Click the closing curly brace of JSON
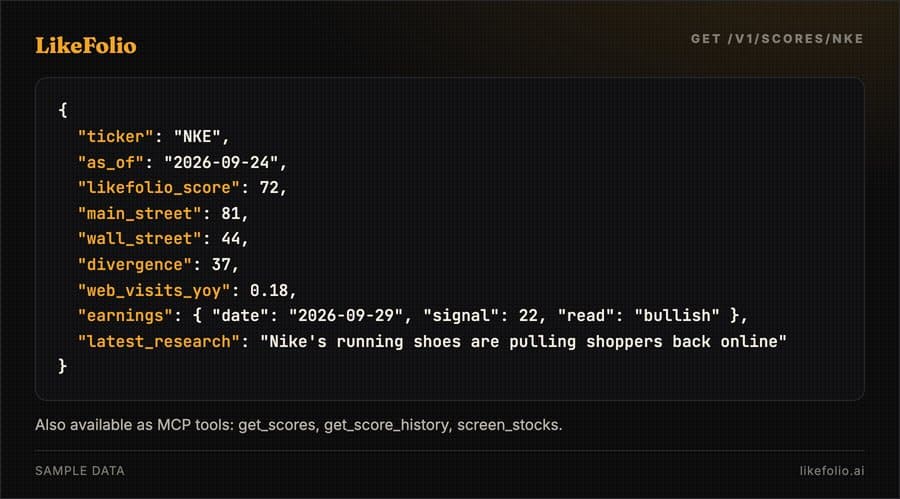Screen dimensions: 900x499 pos(63,366)
